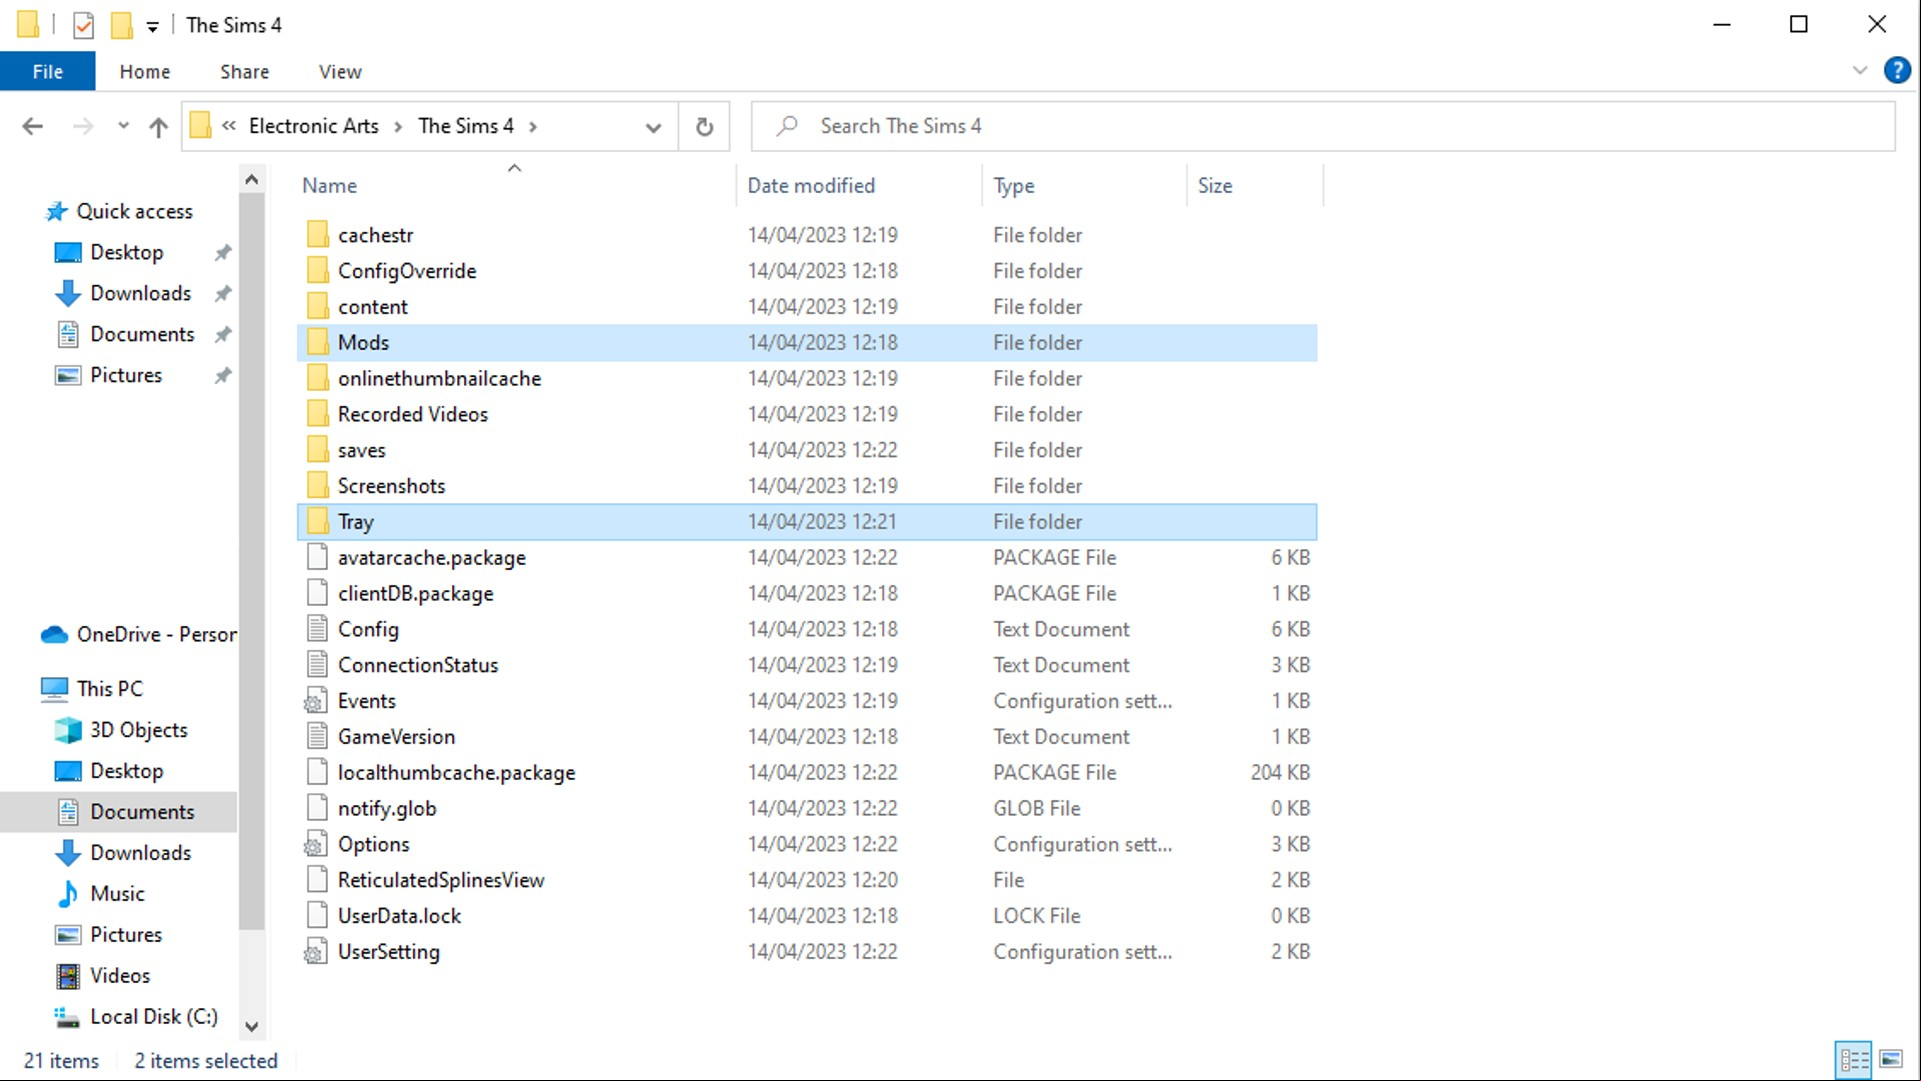This screenshot has height=1081, width=1921.
Task: Show hidden breadcrumb path levels
Action: click(229, 126)
